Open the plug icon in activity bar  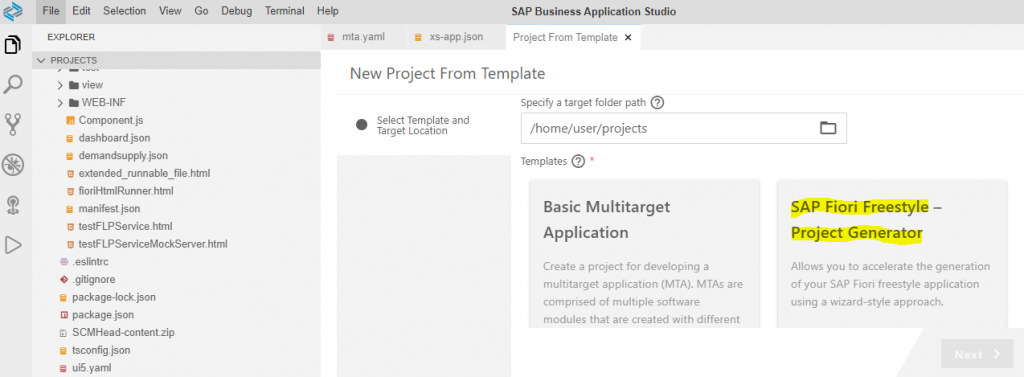13,205
